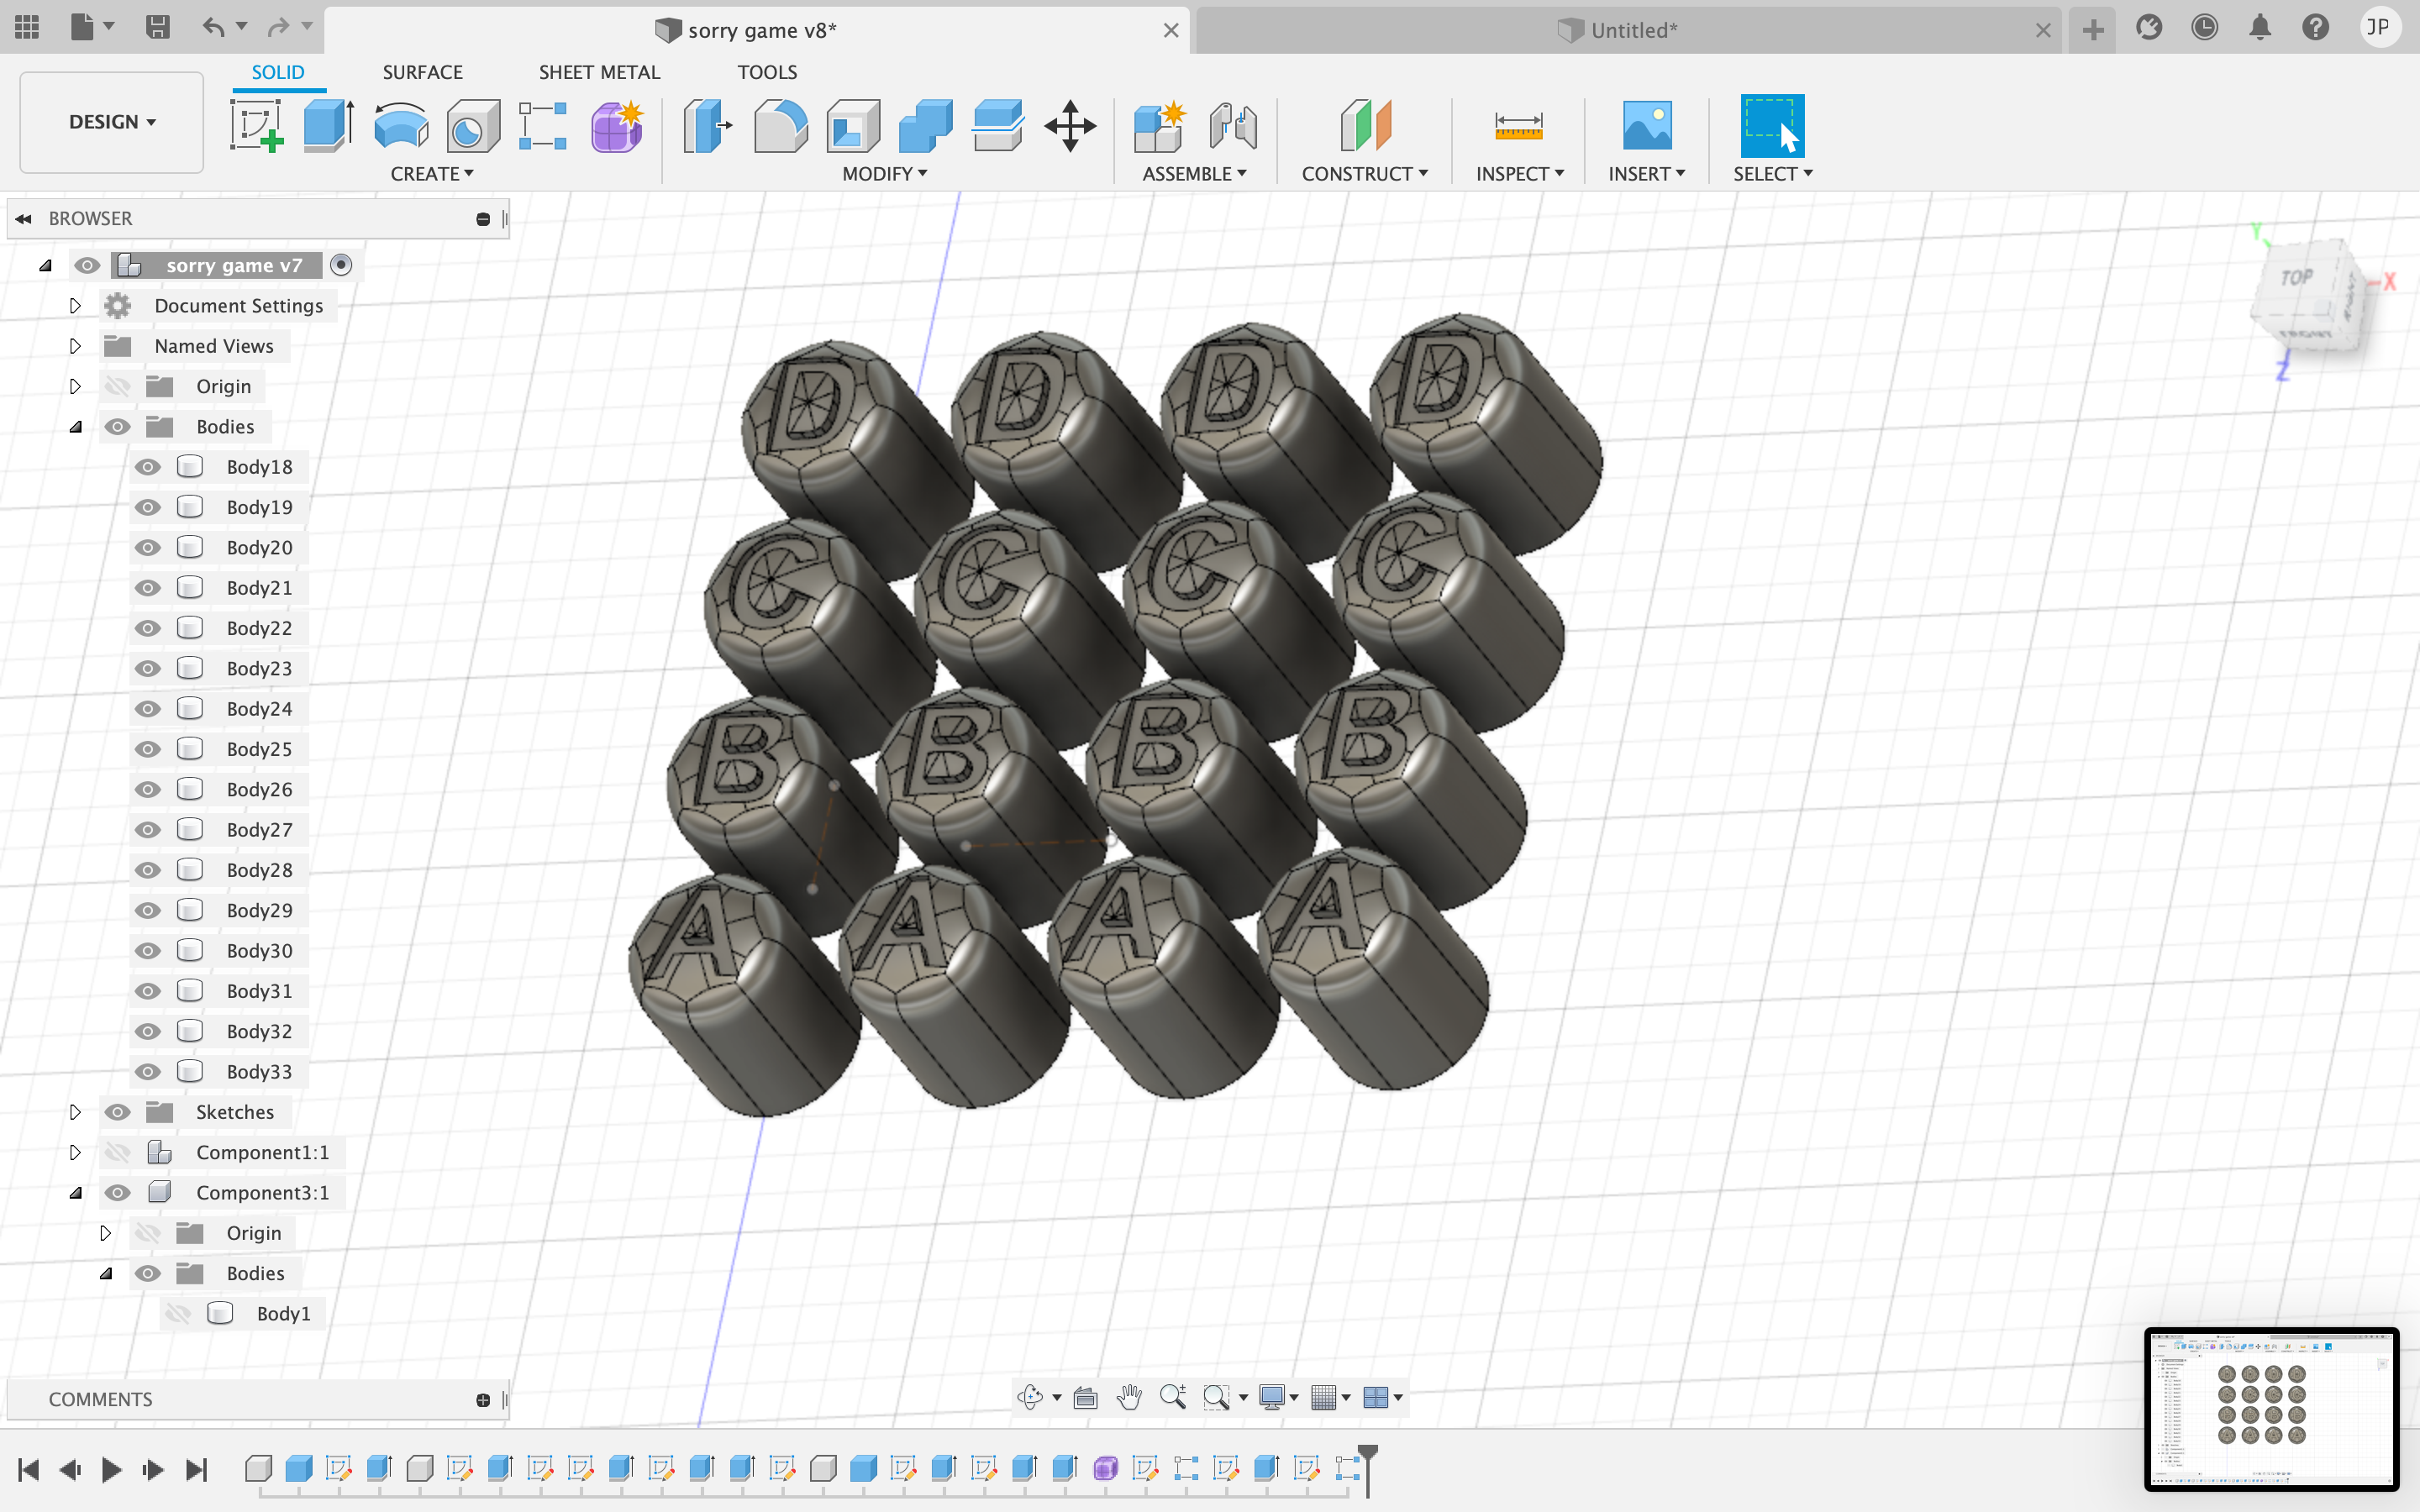Click the Redo arrow
This screenshot has height=1512, width=2420.
pyautogui.click(x=279, y=27)
